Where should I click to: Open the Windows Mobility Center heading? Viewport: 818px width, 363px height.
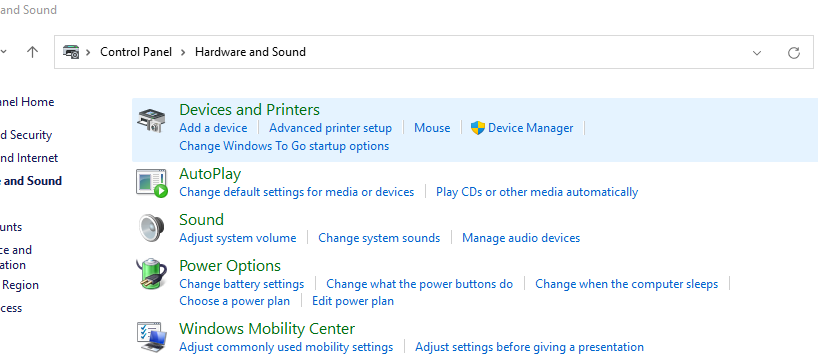tap(267, 329)
